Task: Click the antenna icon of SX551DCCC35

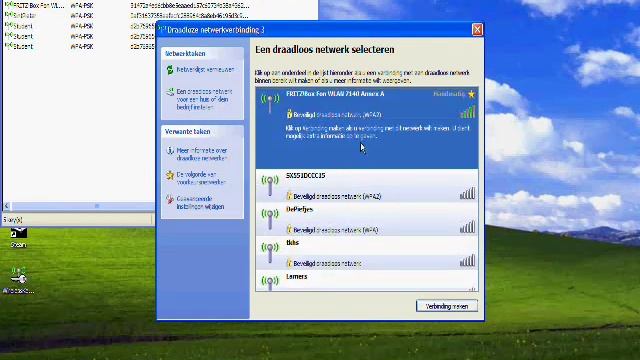Action: point(270,185)
